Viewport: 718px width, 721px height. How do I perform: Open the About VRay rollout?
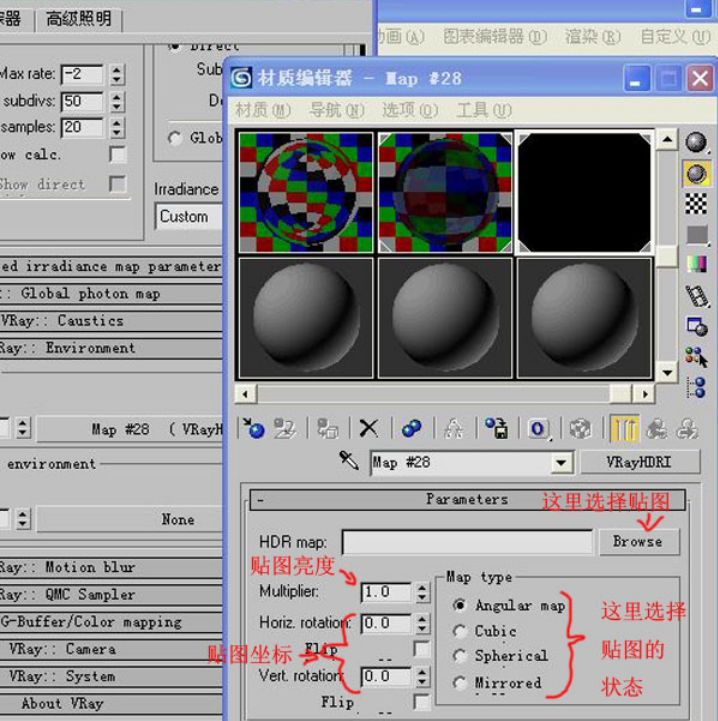[111, 704]
